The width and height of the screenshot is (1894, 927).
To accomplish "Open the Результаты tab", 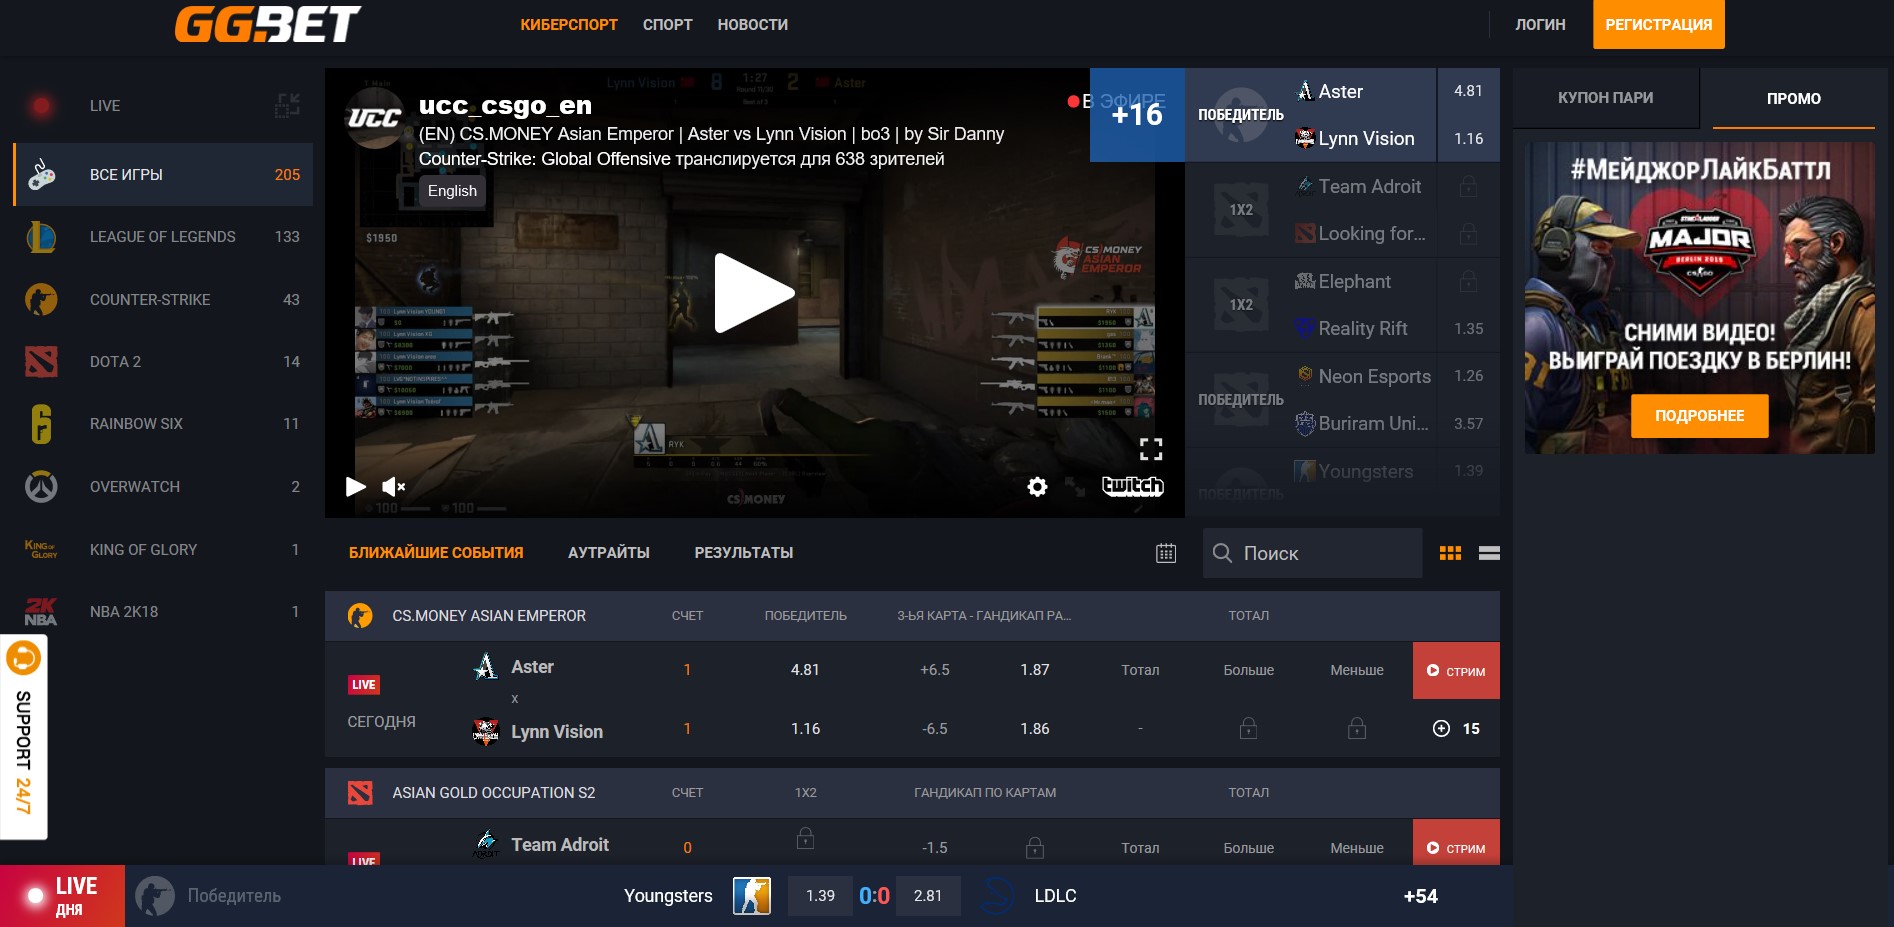I will 743,553.
